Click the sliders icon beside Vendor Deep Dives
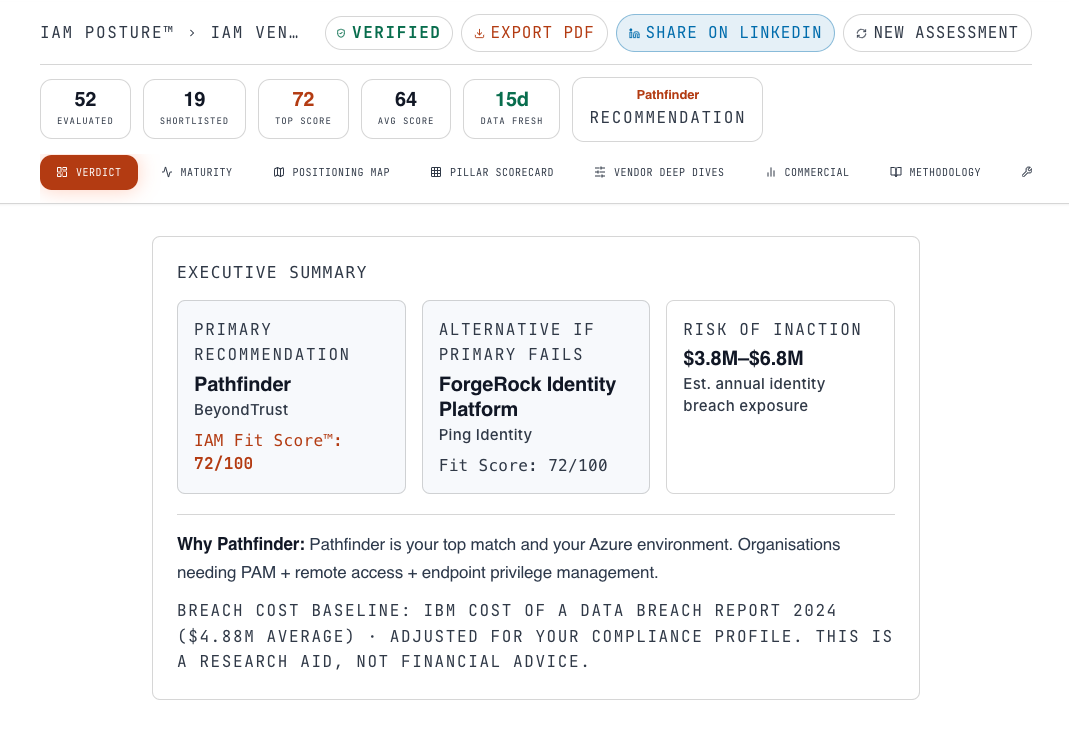Image resolution: width=1069 pixels, height=741 pixels. click(600, 172)
